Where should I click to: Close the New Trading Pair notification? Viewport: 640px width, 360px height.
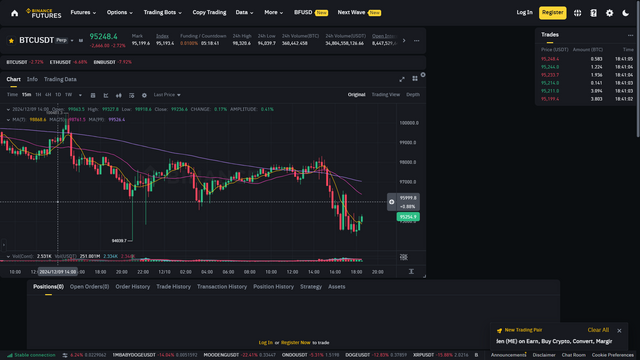(619, 331)
